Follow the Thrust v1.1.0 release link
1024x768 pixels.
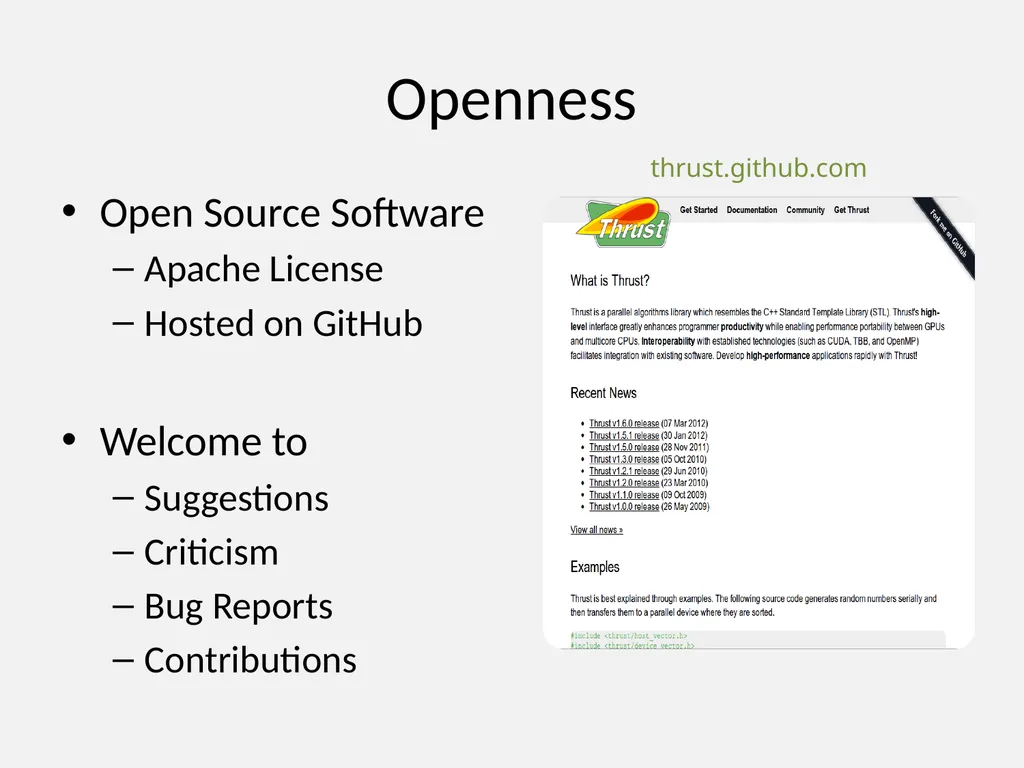tap(624, 494)
